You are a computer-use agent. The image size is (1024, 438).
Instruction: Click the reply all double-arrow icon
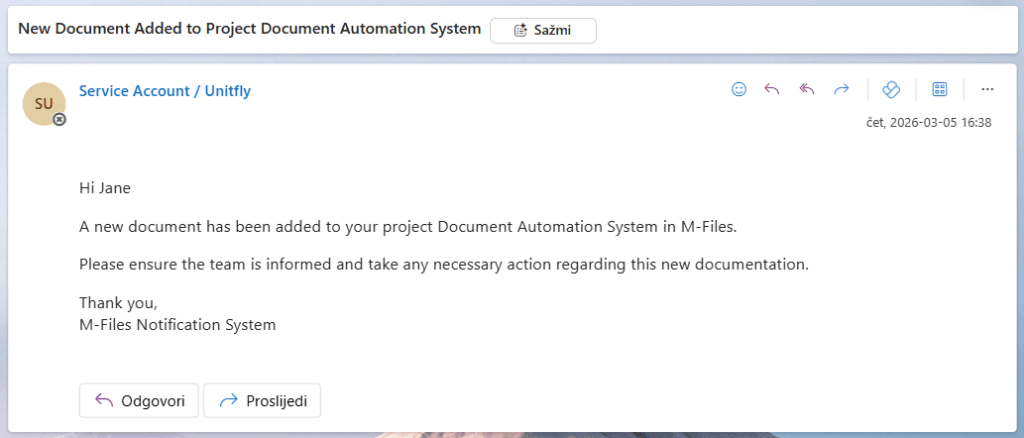pyautogui.click(x=807, y=89)
